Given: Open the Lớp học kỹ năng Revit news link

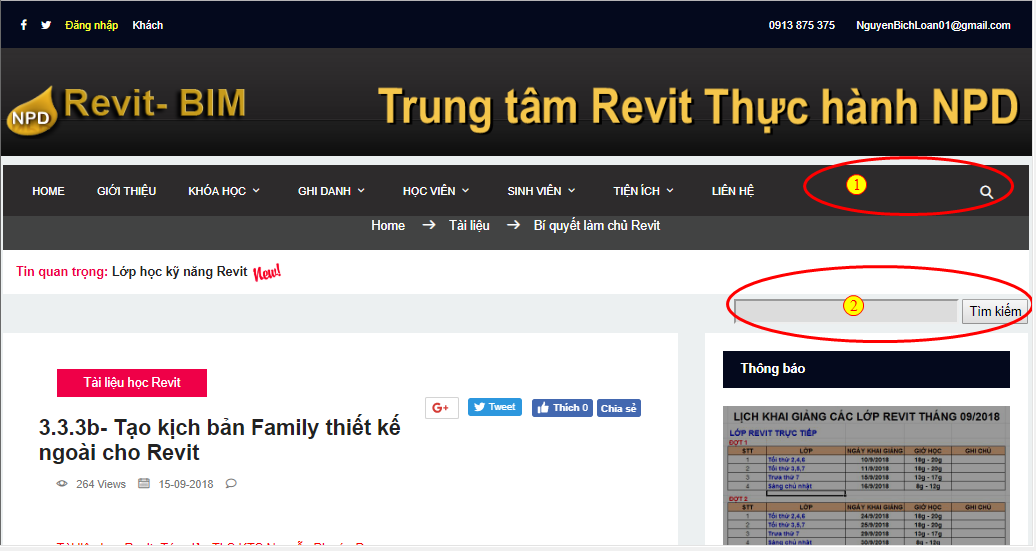Looking at the screenshot, I should (180, 272).
